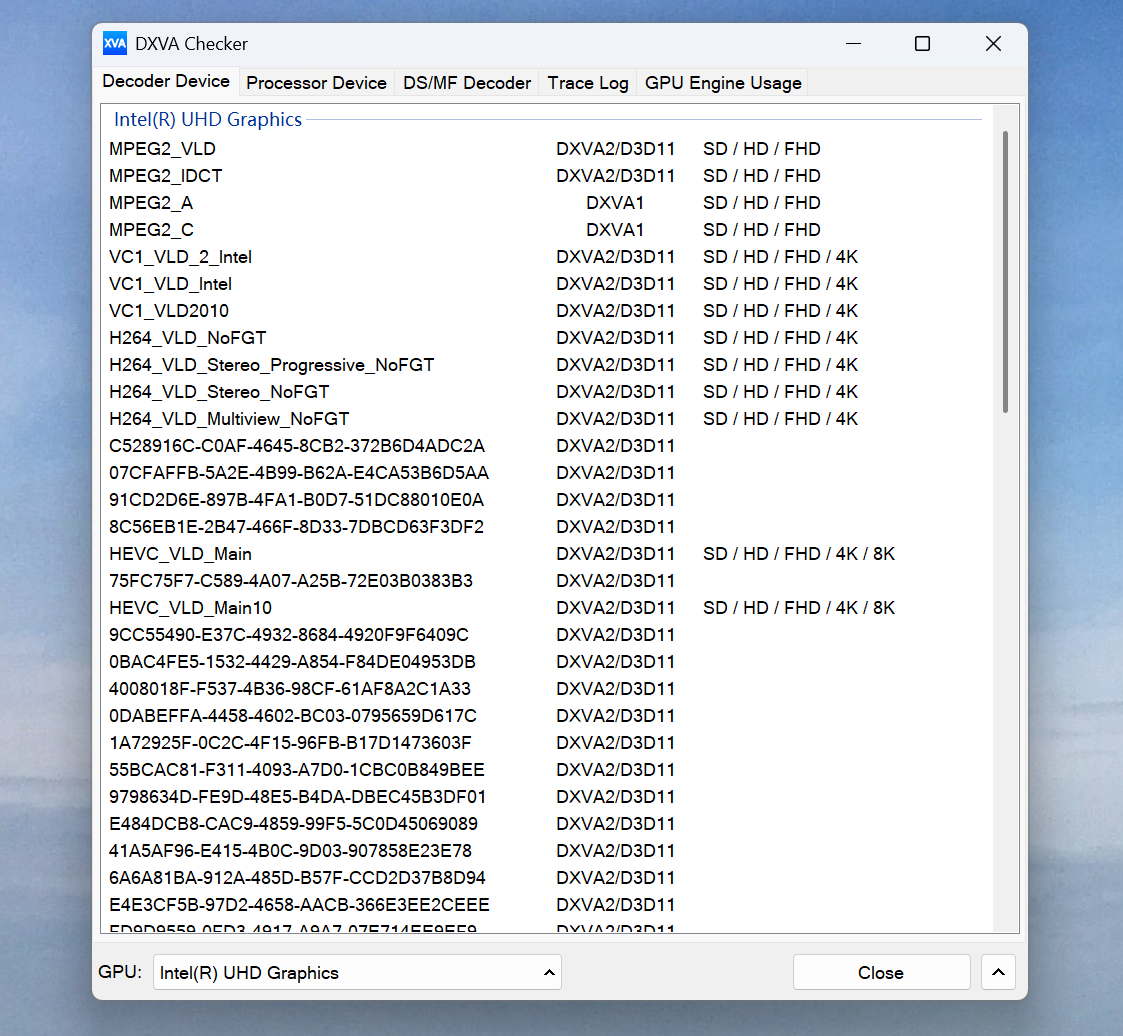Open the GPU selection dropdown
Screen dimensions: 1123x1036
[357, 972]
